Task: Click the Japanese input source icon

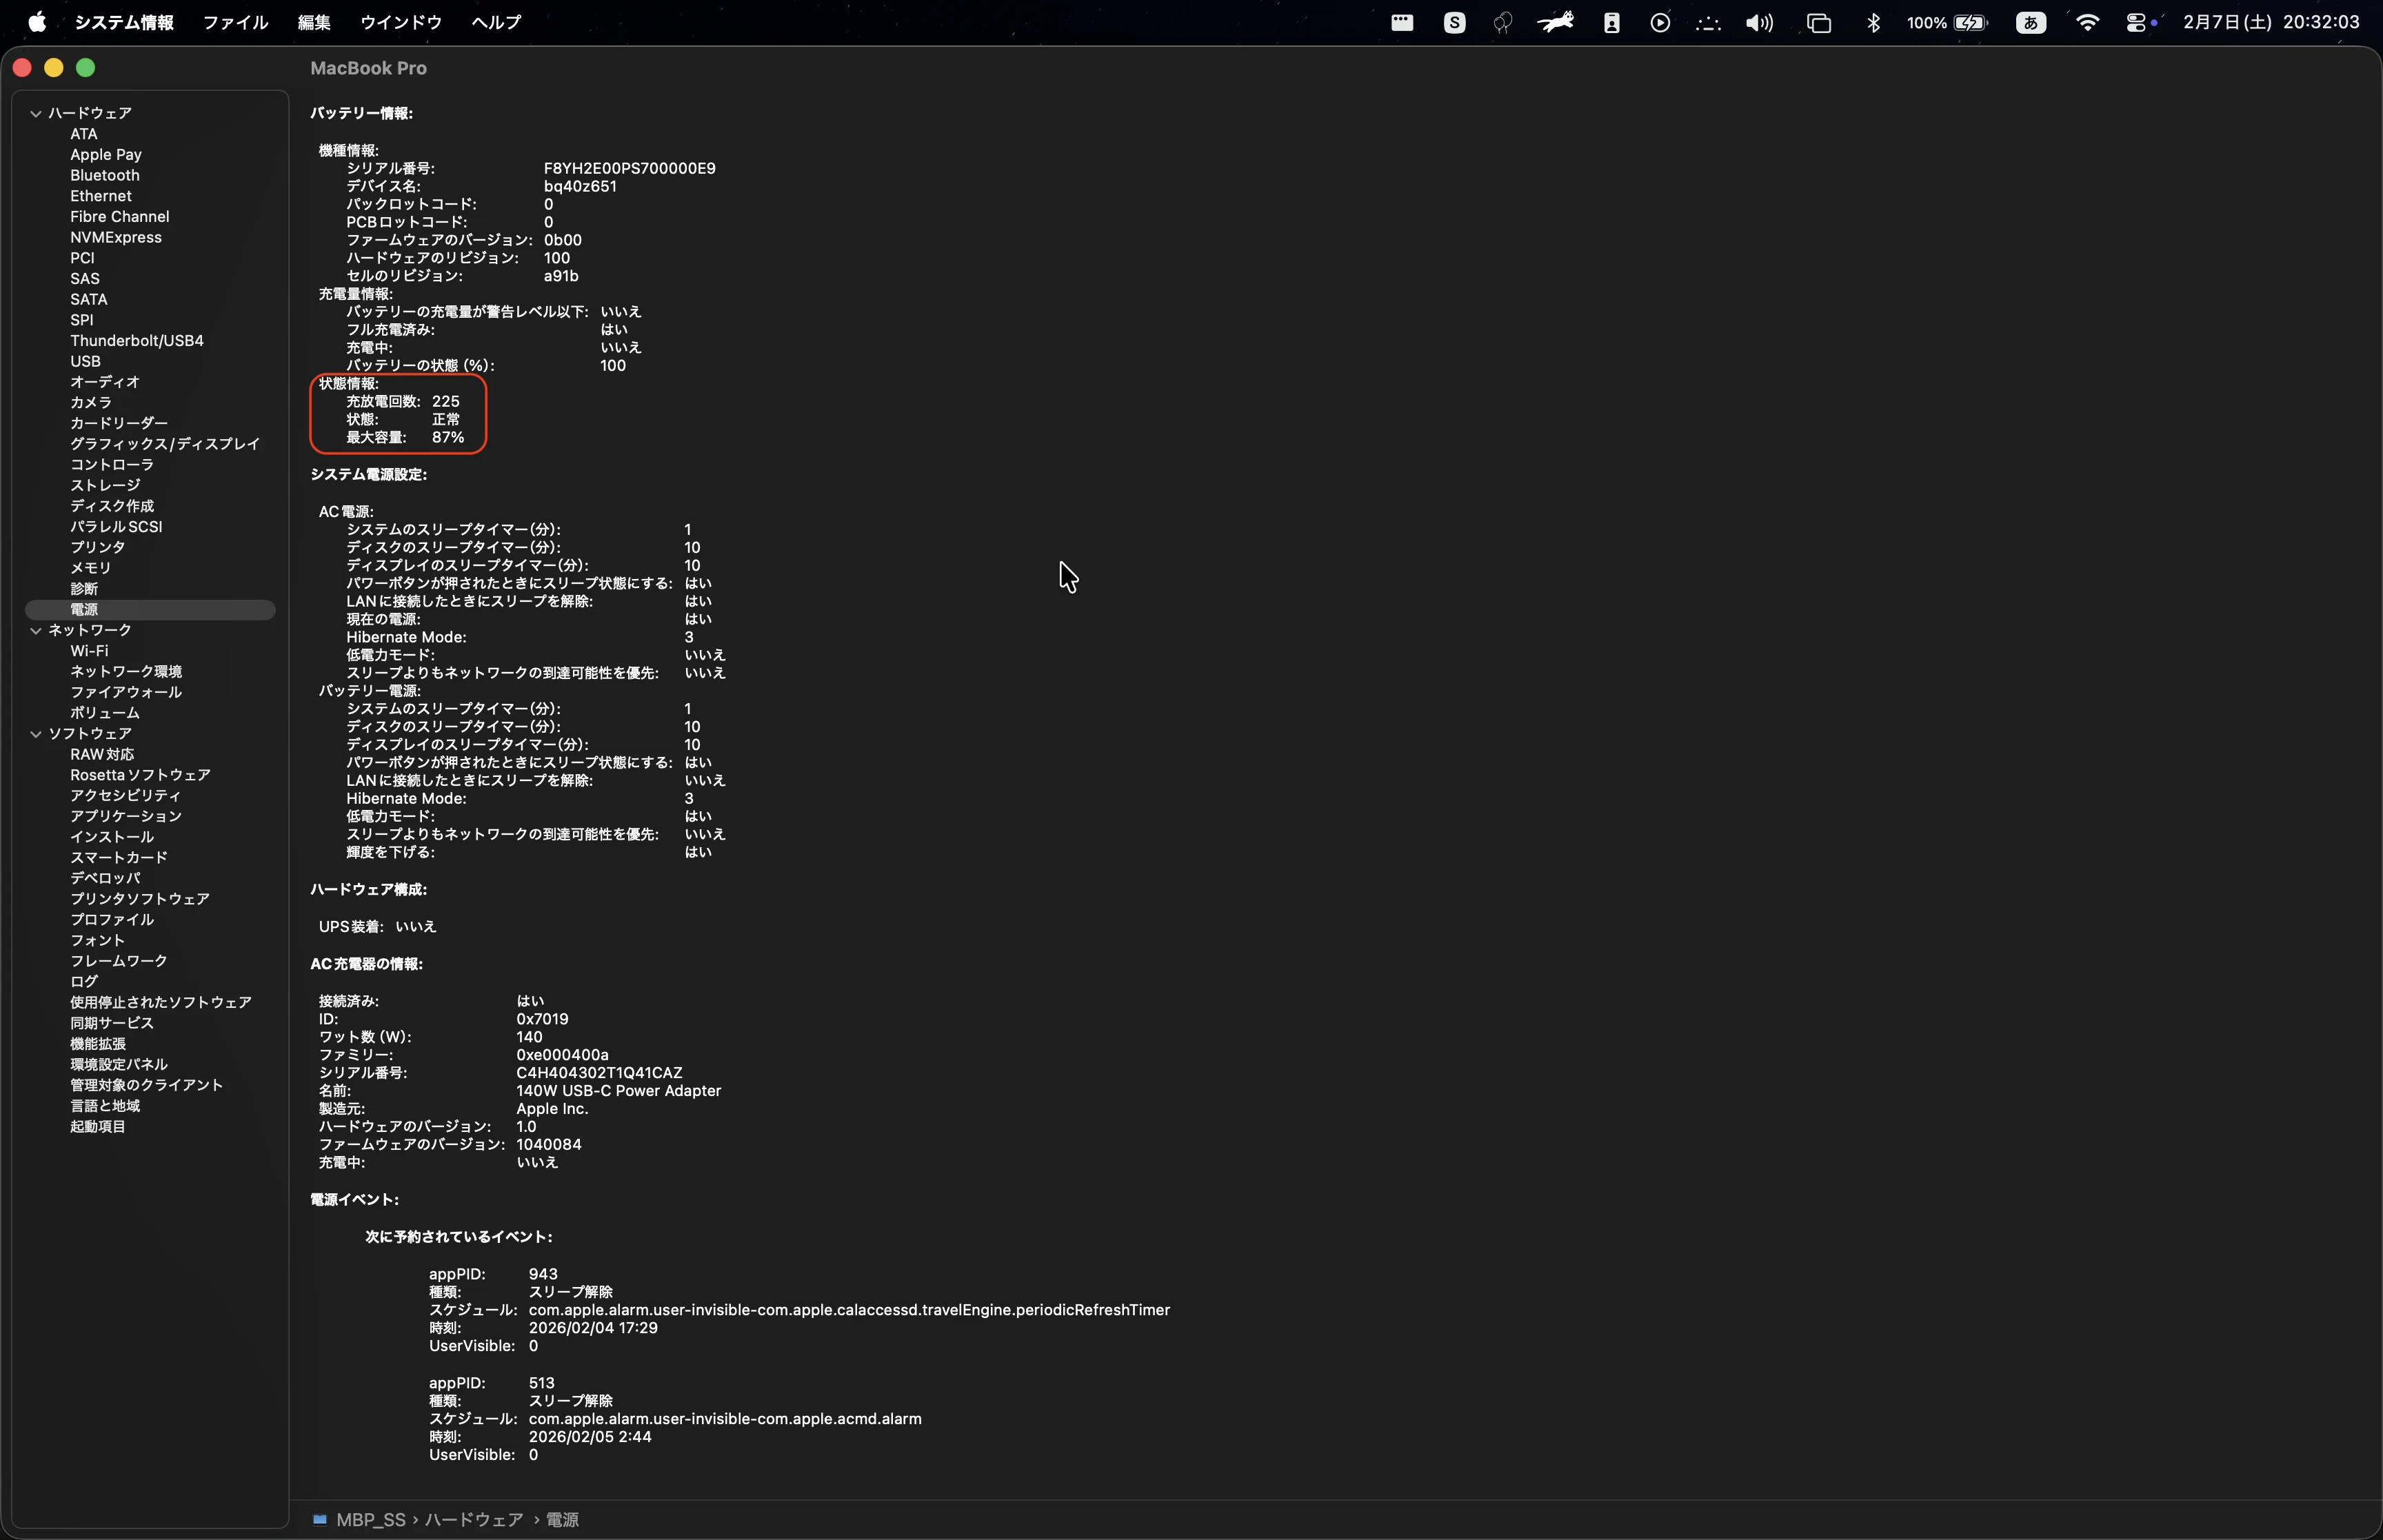Action: [x=2030, y=22]
